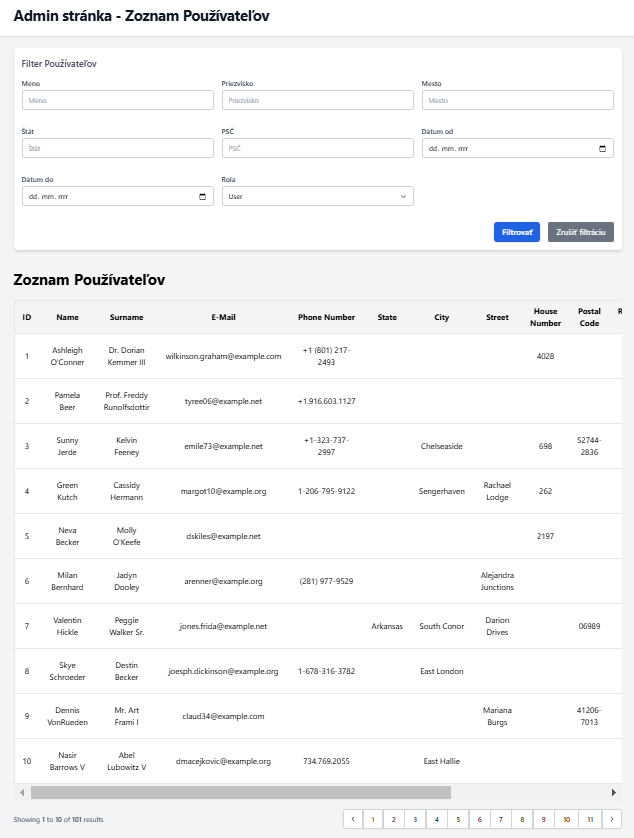634x838 pixels.
Task: Go to previous page arrow in pagination
Action: click(x=353, y=819)
